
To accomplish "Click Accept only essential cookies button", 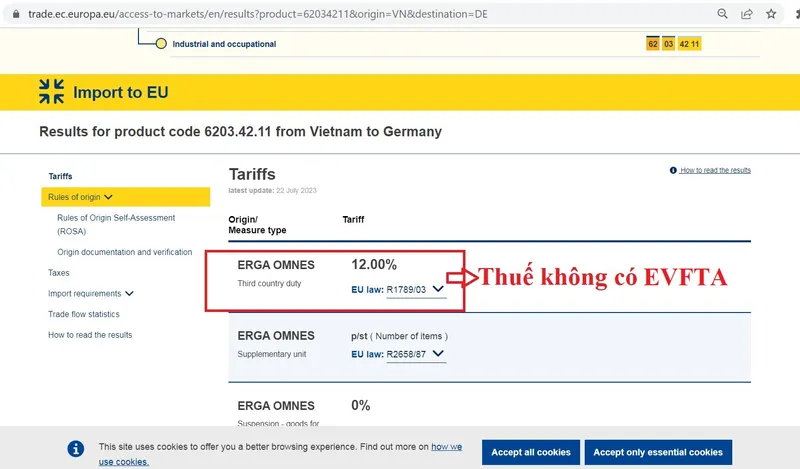I will click(x=657, y=452).
